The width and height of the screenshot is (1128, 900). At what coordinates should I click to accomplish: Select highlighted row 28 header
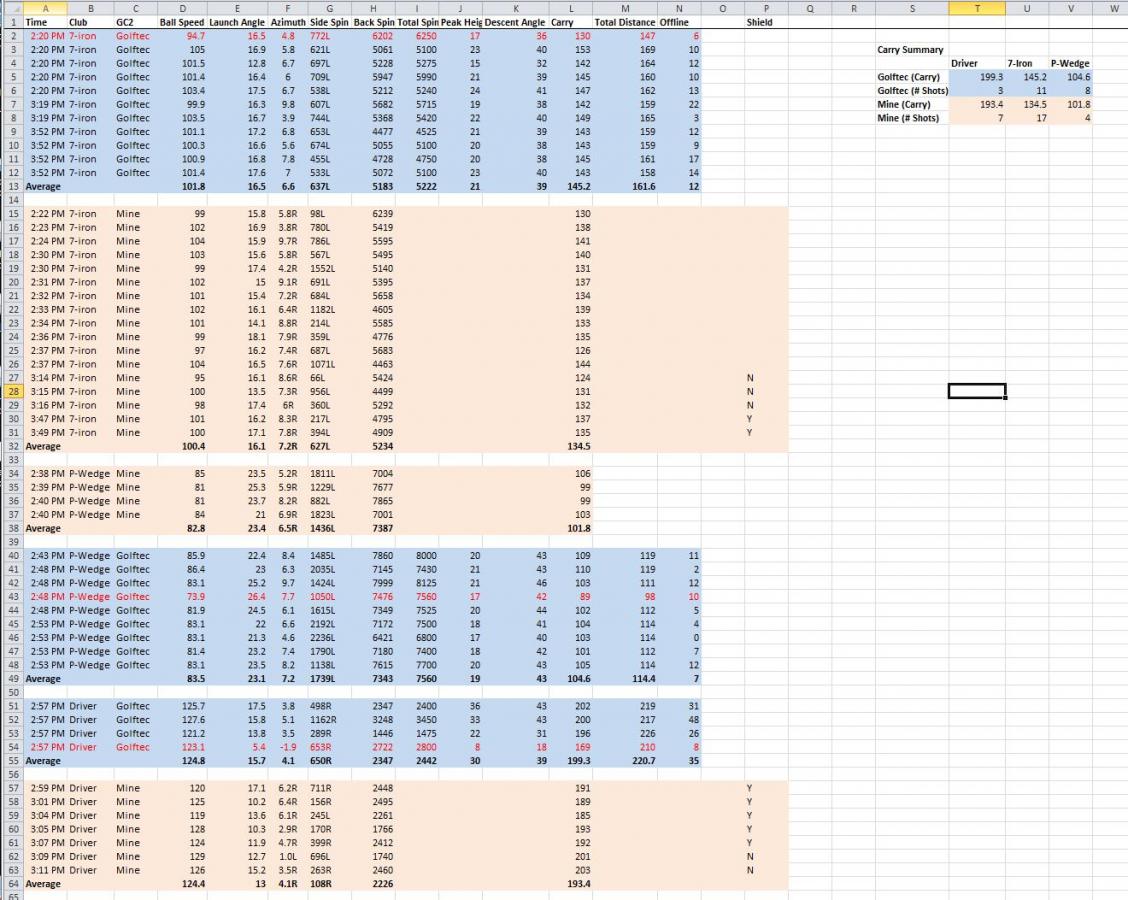tap(12, 391)
